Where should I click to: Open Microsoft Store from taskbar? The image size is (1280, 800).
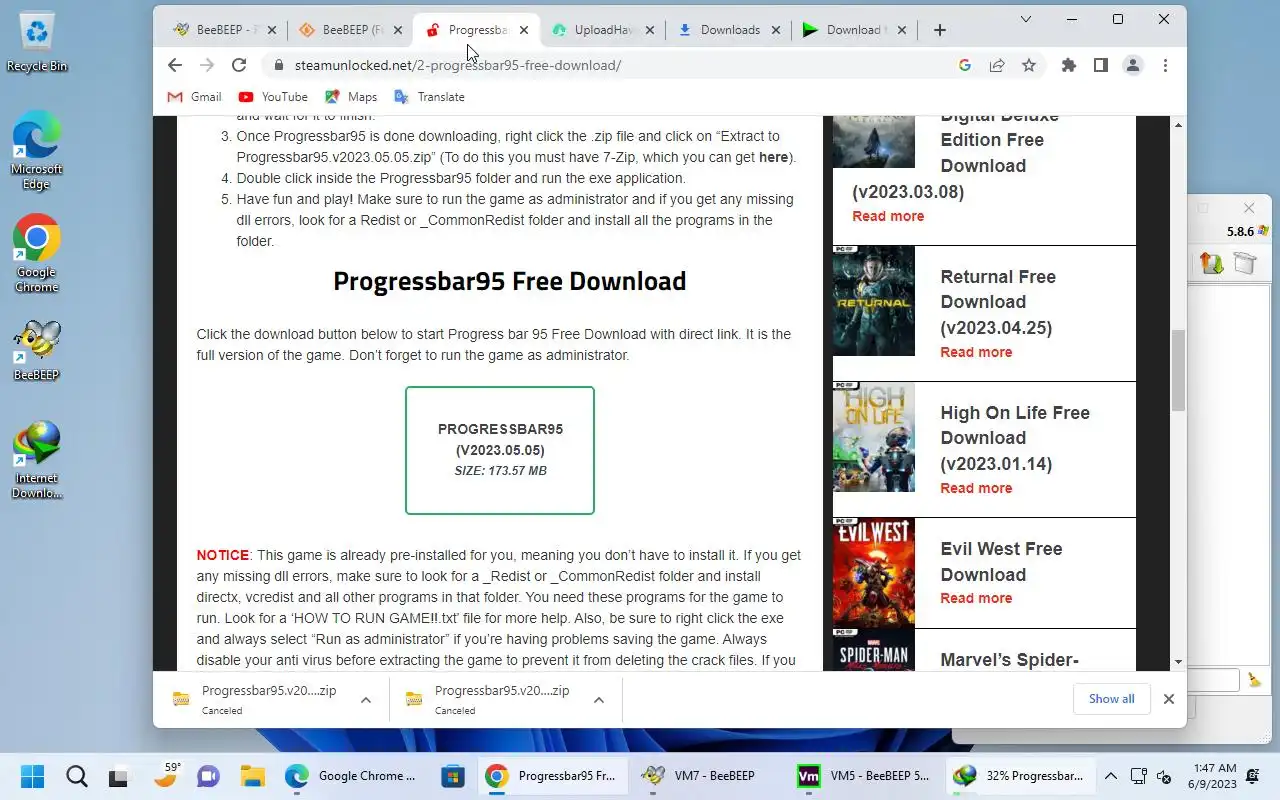453,776
